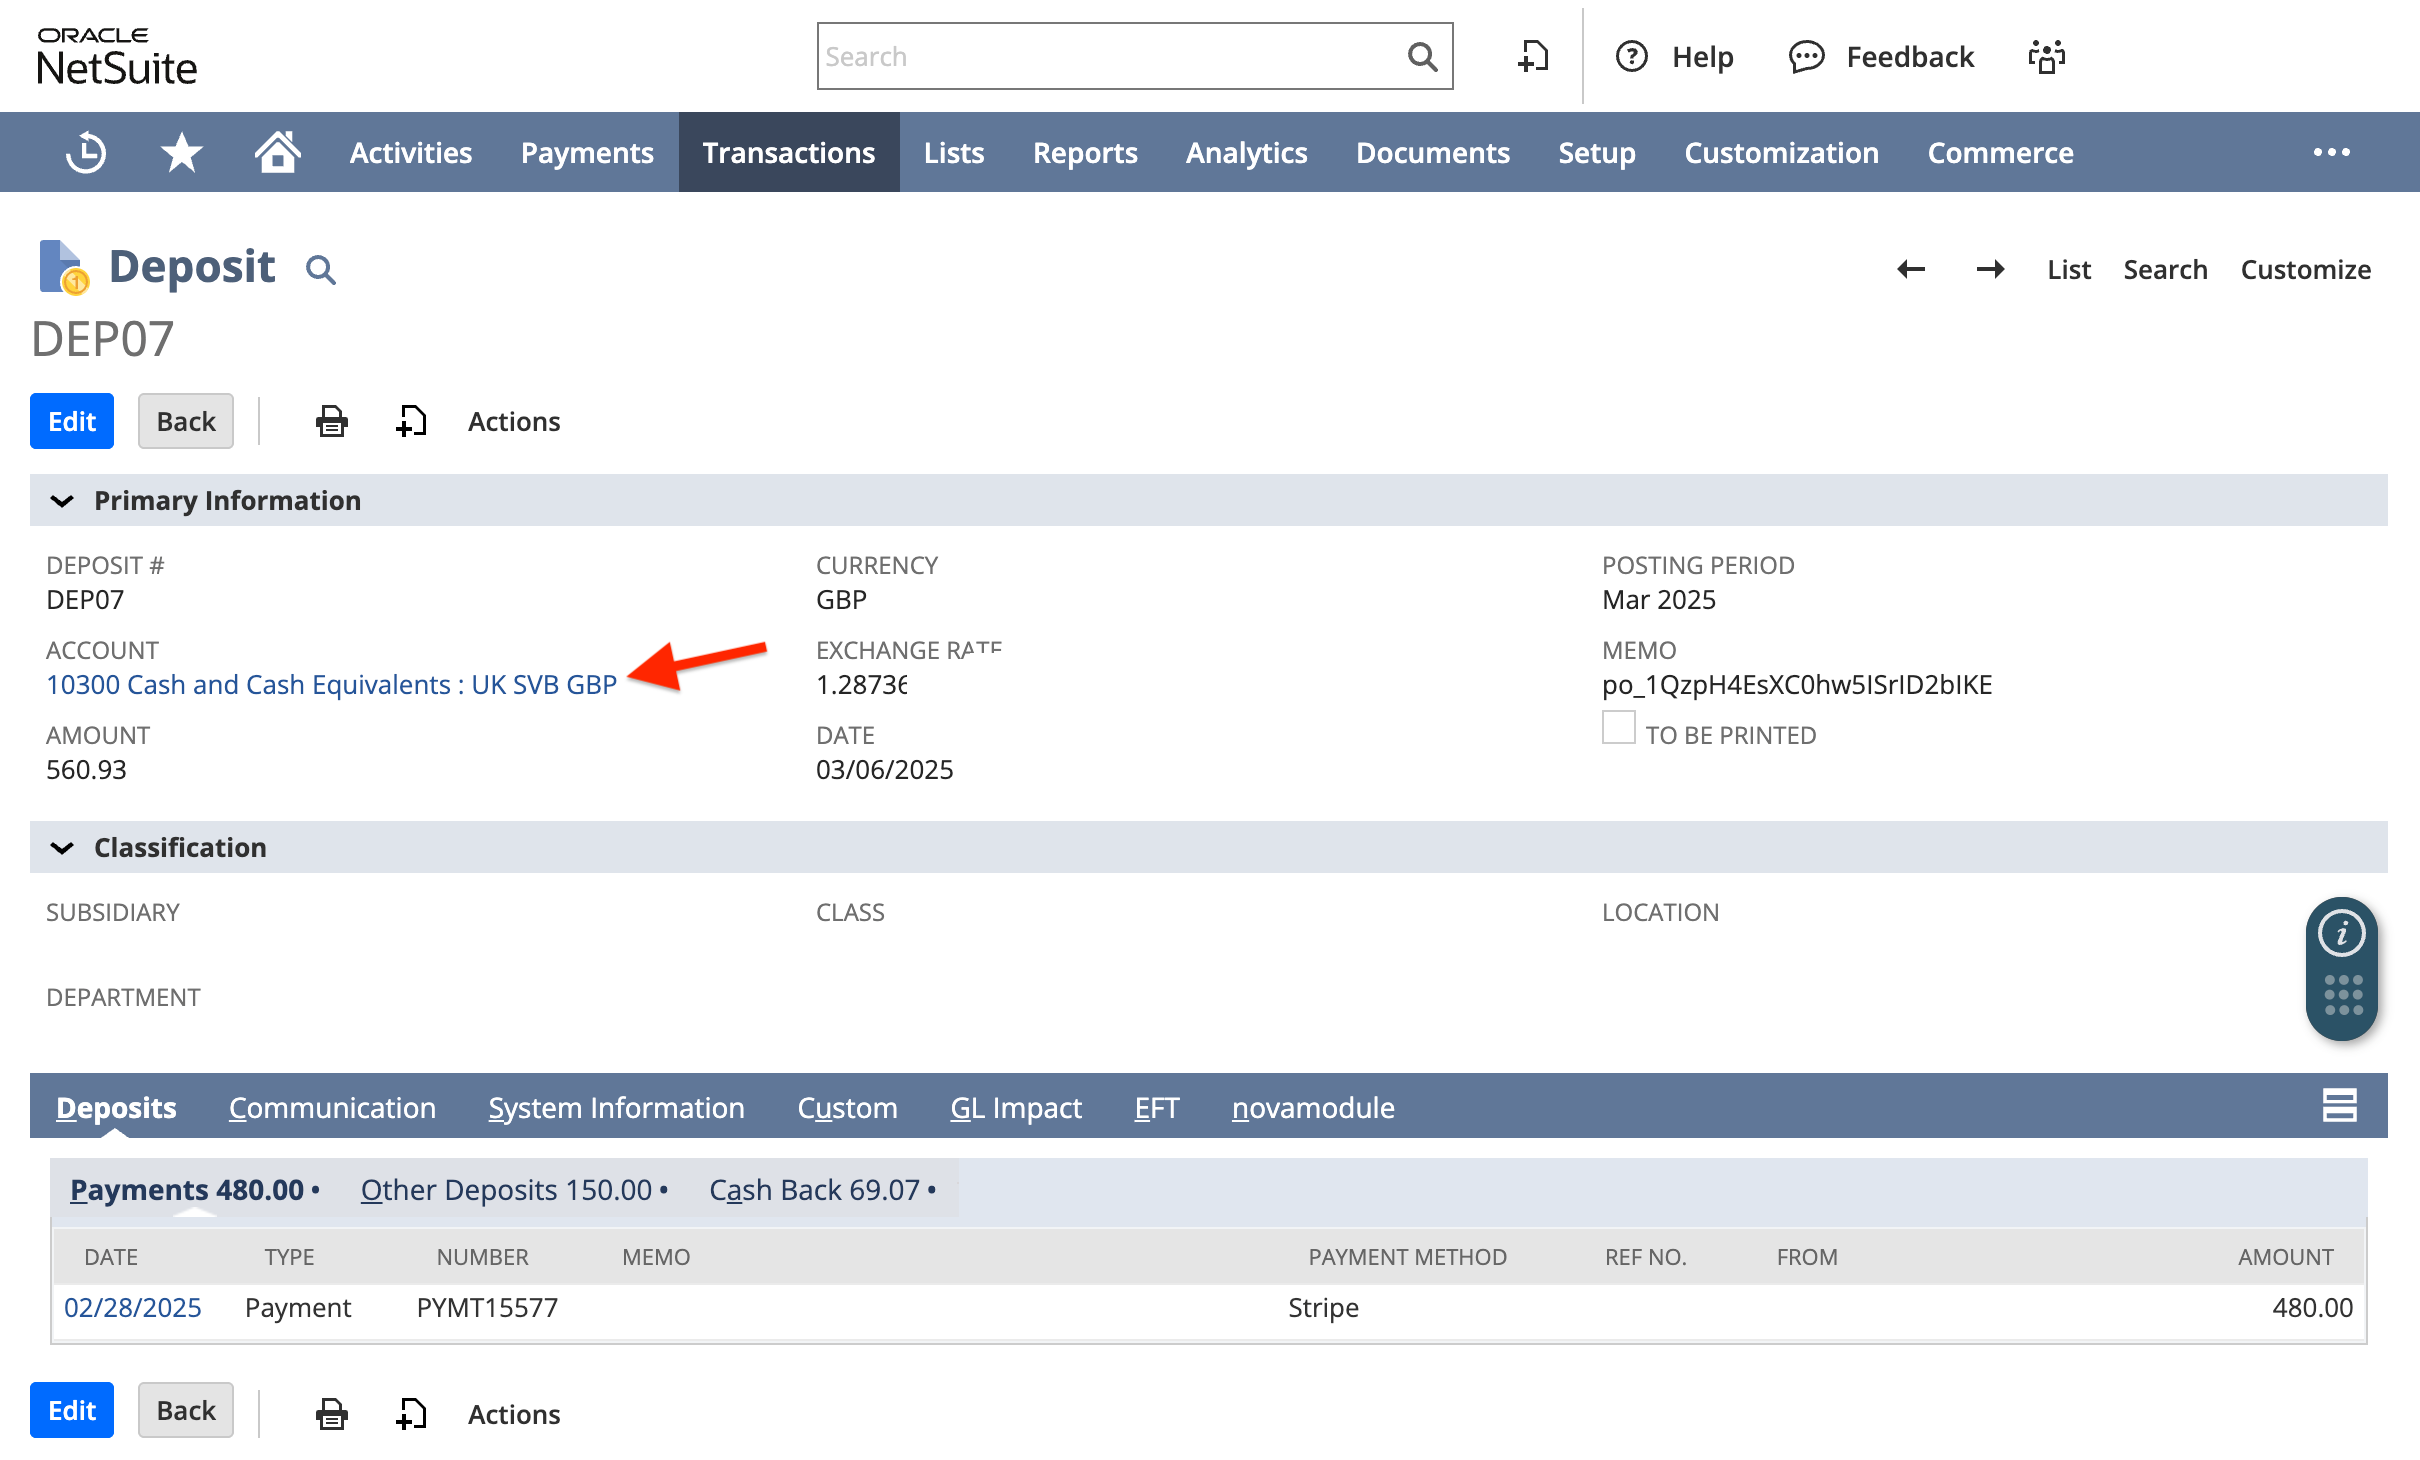Screen dimensions: 2420x1460
Task: Collapse the Primary Information section
Action: pyautogui.click(x=62, y=501)
